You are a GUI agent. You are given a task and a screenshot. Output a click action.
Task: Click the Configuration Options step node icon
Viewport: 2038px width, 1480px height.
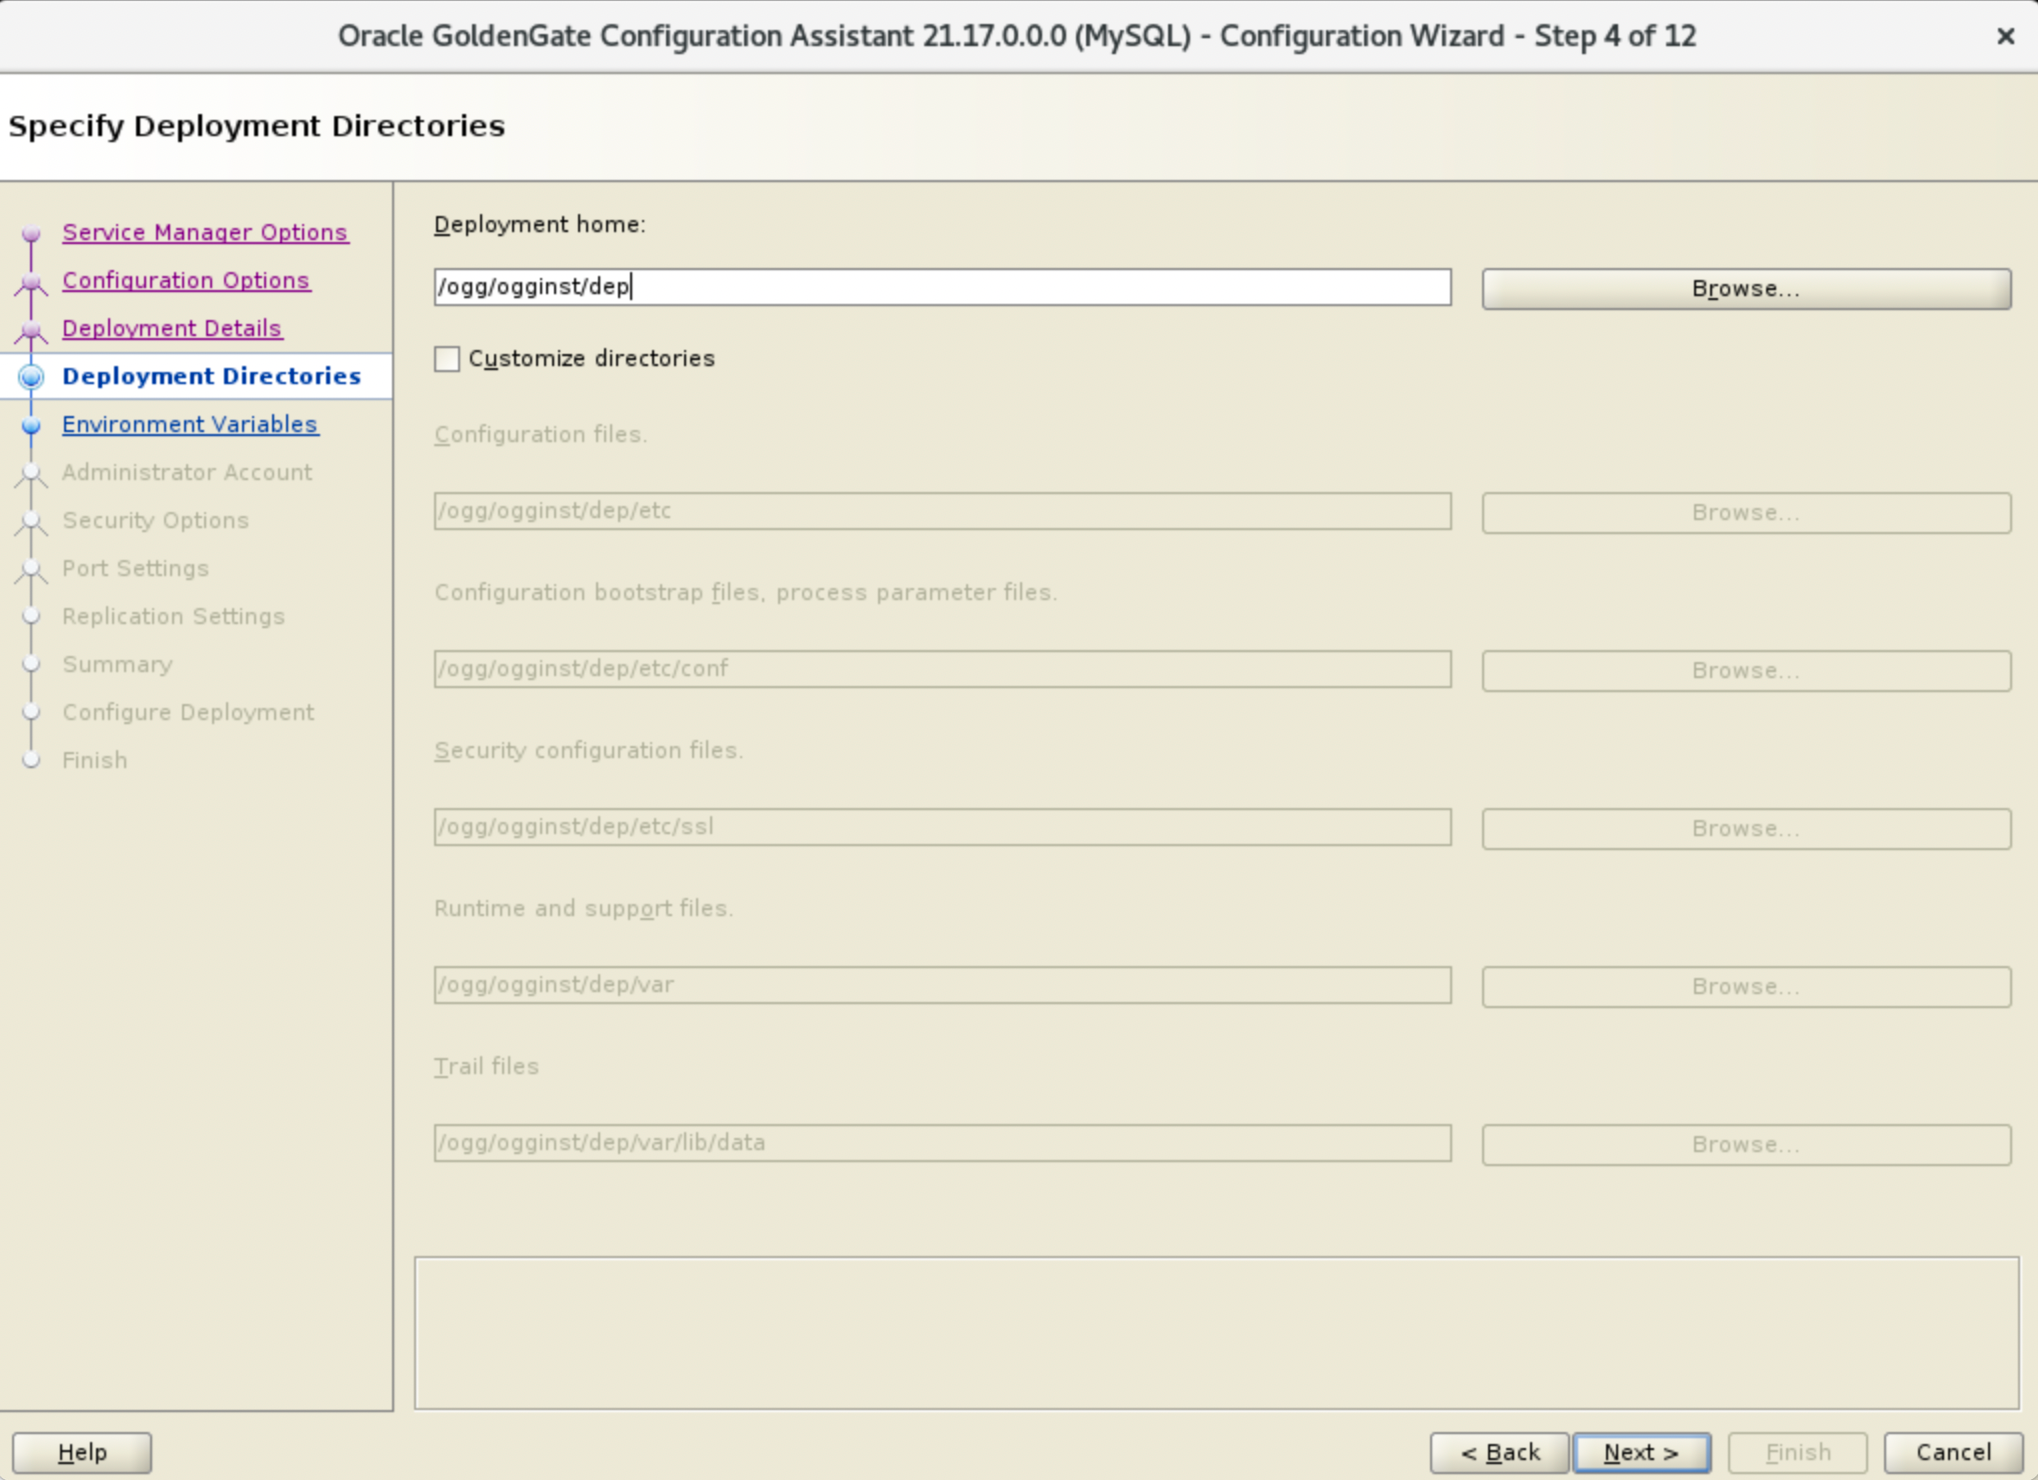pyautogui.click(x=31, y=282)
